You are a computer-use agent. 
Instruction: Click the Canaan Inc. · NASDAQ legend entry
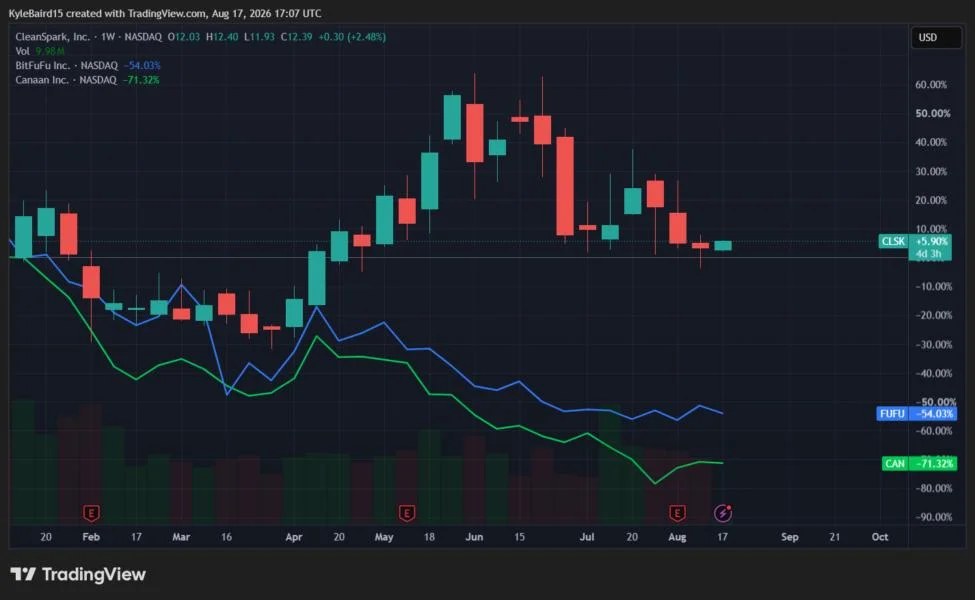tap(66, 80)
